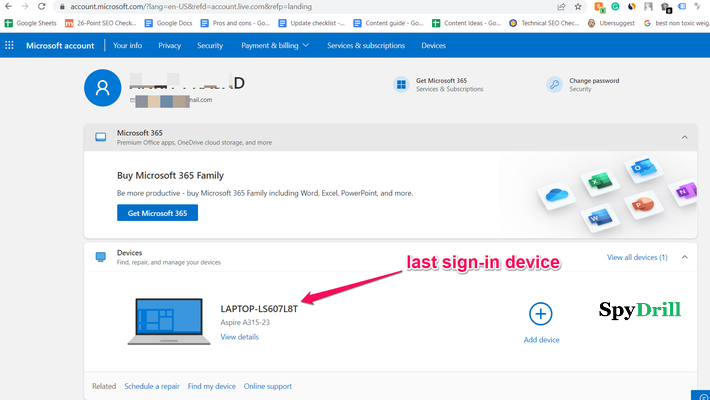The image size is (710, 400).
Task: Collapse the Devices section chevron
Action: (684, 257)
